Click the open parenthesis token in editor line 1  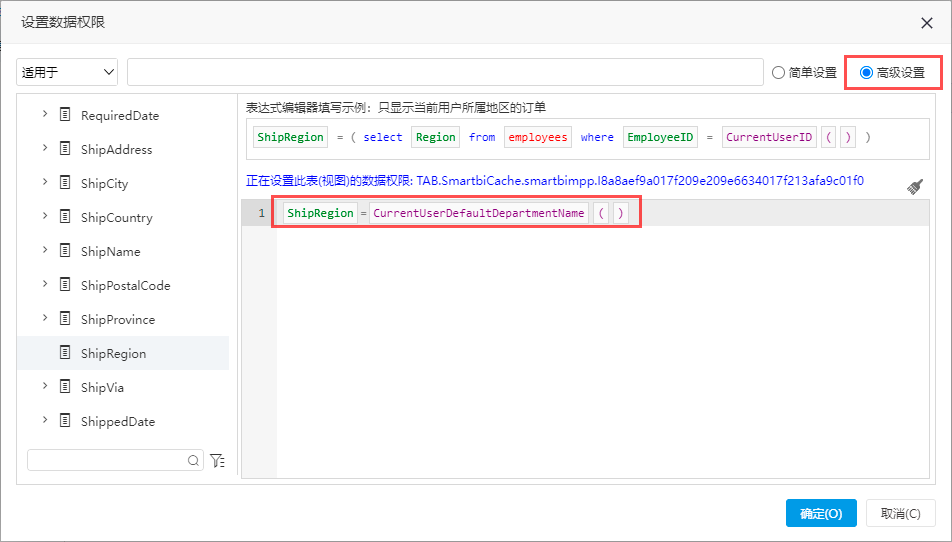601,213
